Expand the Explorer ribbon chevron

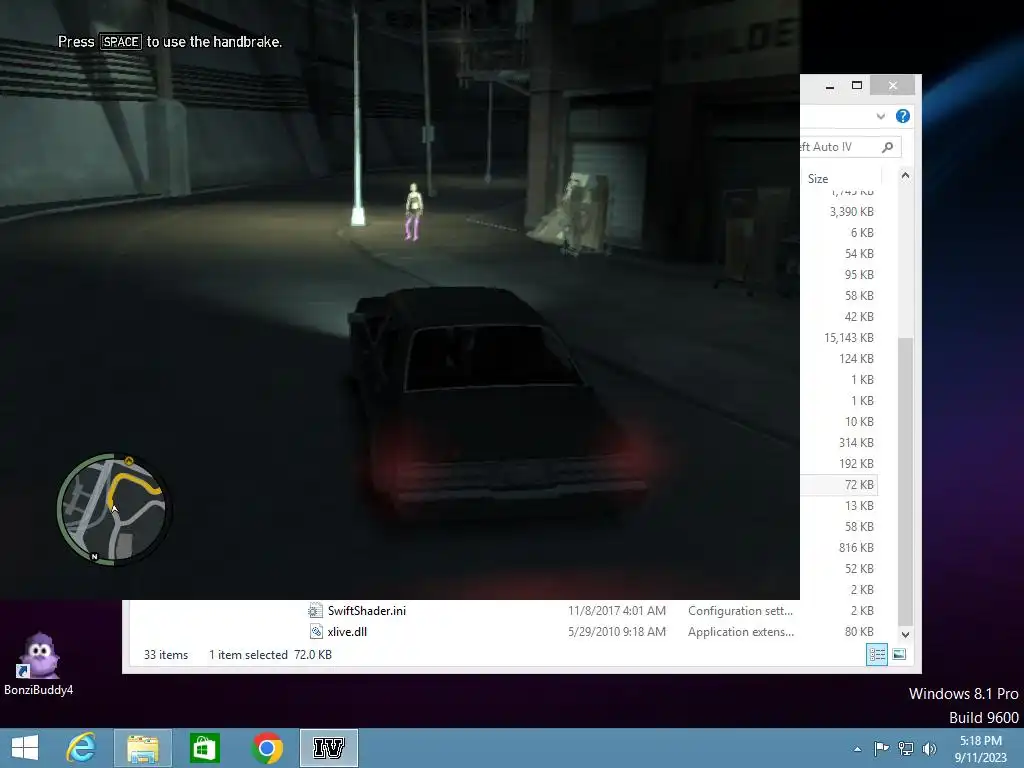pyautogui.click(x=880, y=116)
